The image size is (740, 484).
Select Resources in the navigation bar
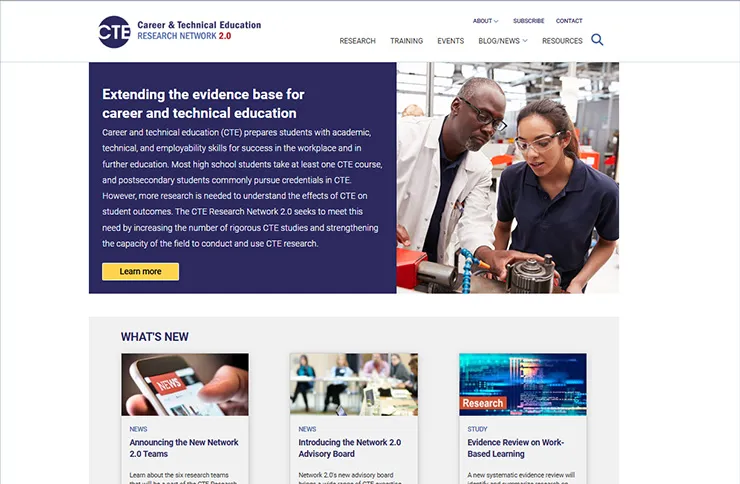[x=562, y=41]
